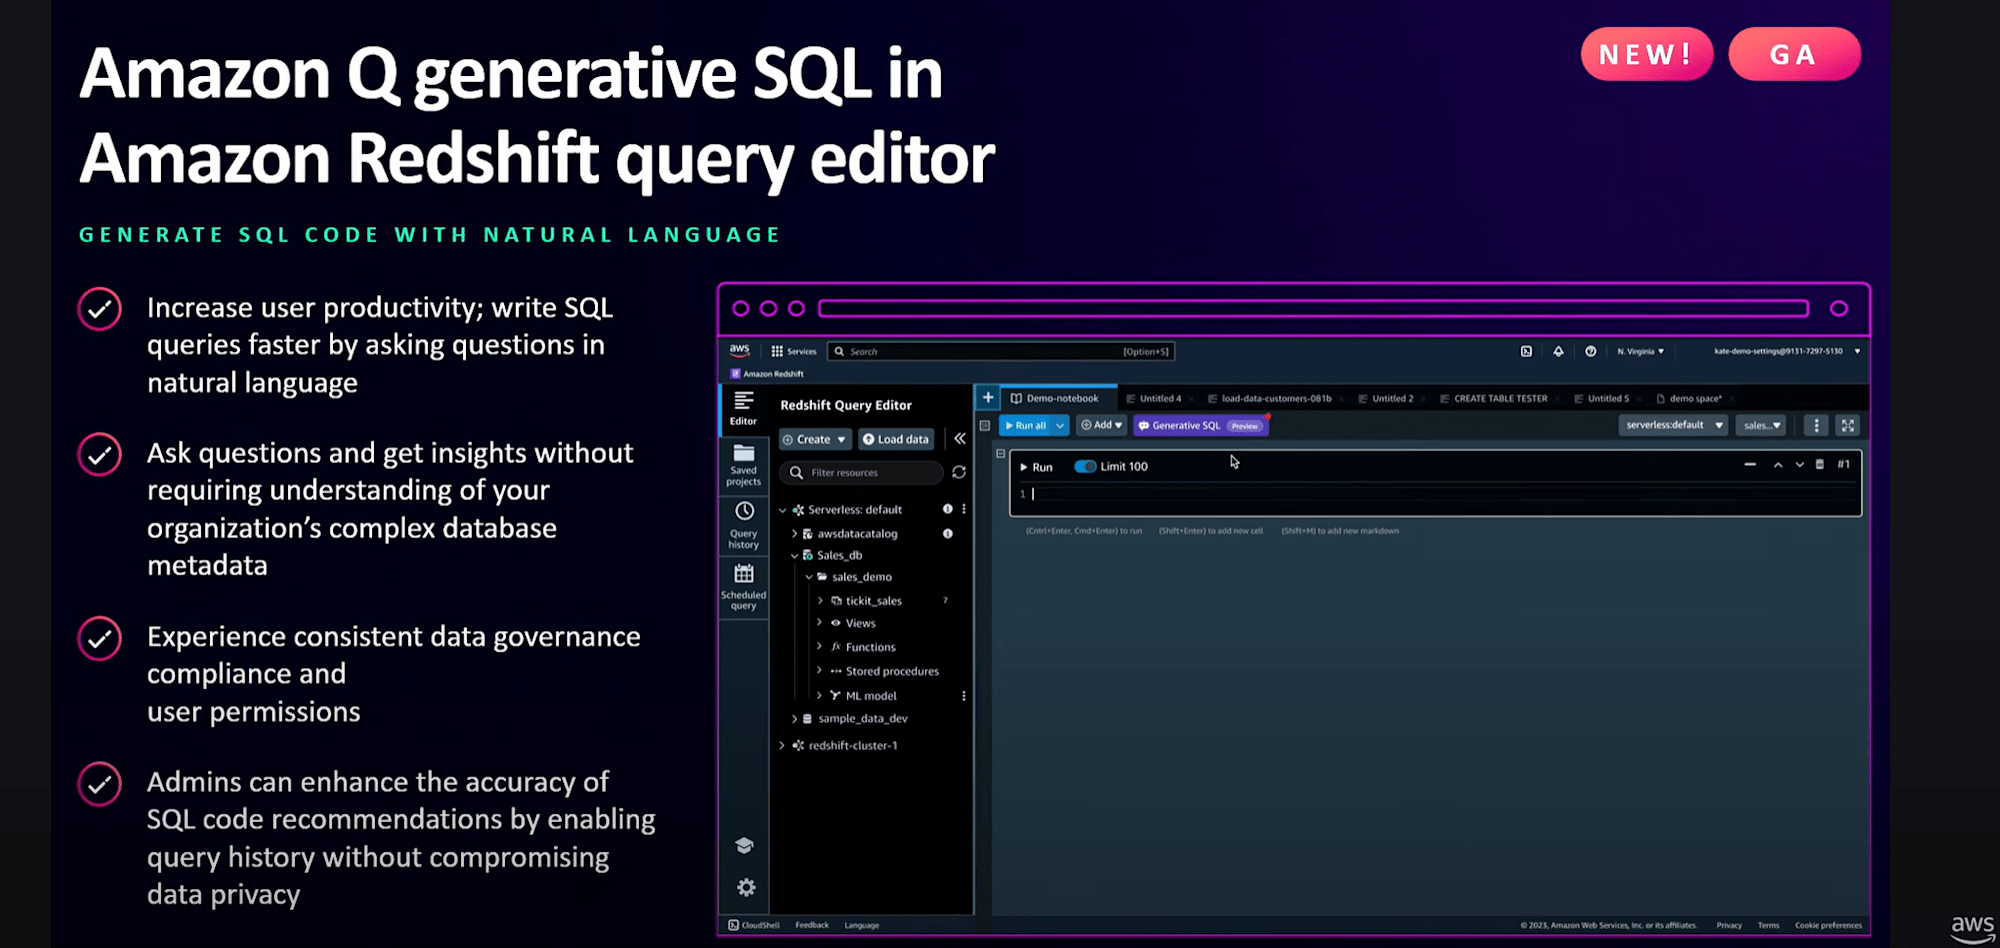Open options for the ML model row
This screenshot has height=948, width=2000.
tap(964, 696)
